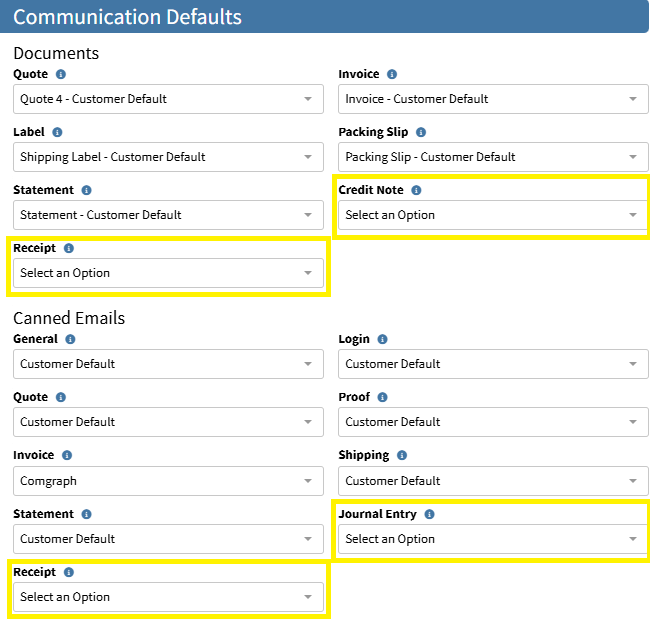650x620 pixels.
Task: Open the Quote 4 - Customer Default dropdown
Action: [168, 99]
